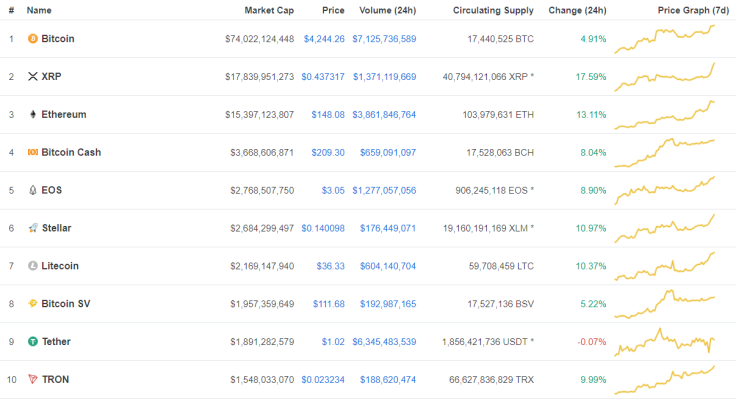This screenshot has height=400, width=736.
Task: Open the Ethereum 7-day price graph
Action: [x=665, y=115]
